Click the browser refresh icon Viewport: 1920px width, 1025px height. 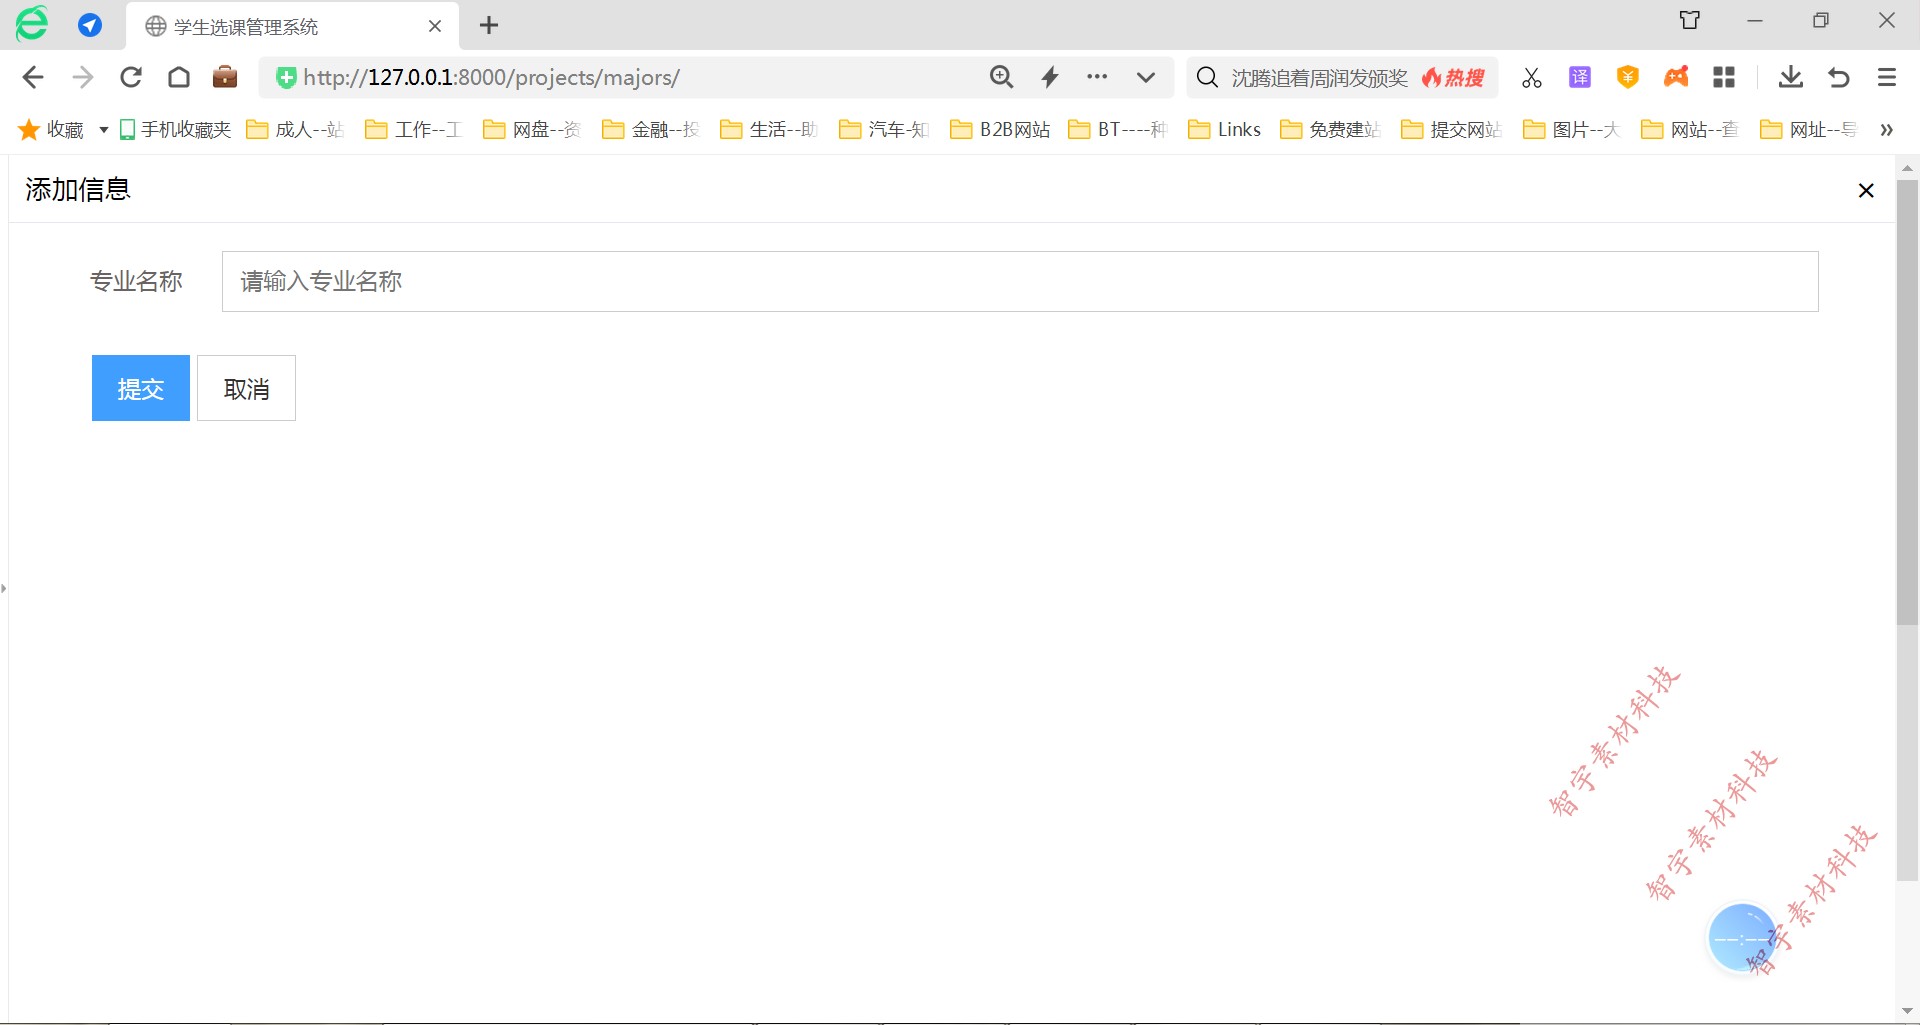pyautogui.click(x=131, y=77)
